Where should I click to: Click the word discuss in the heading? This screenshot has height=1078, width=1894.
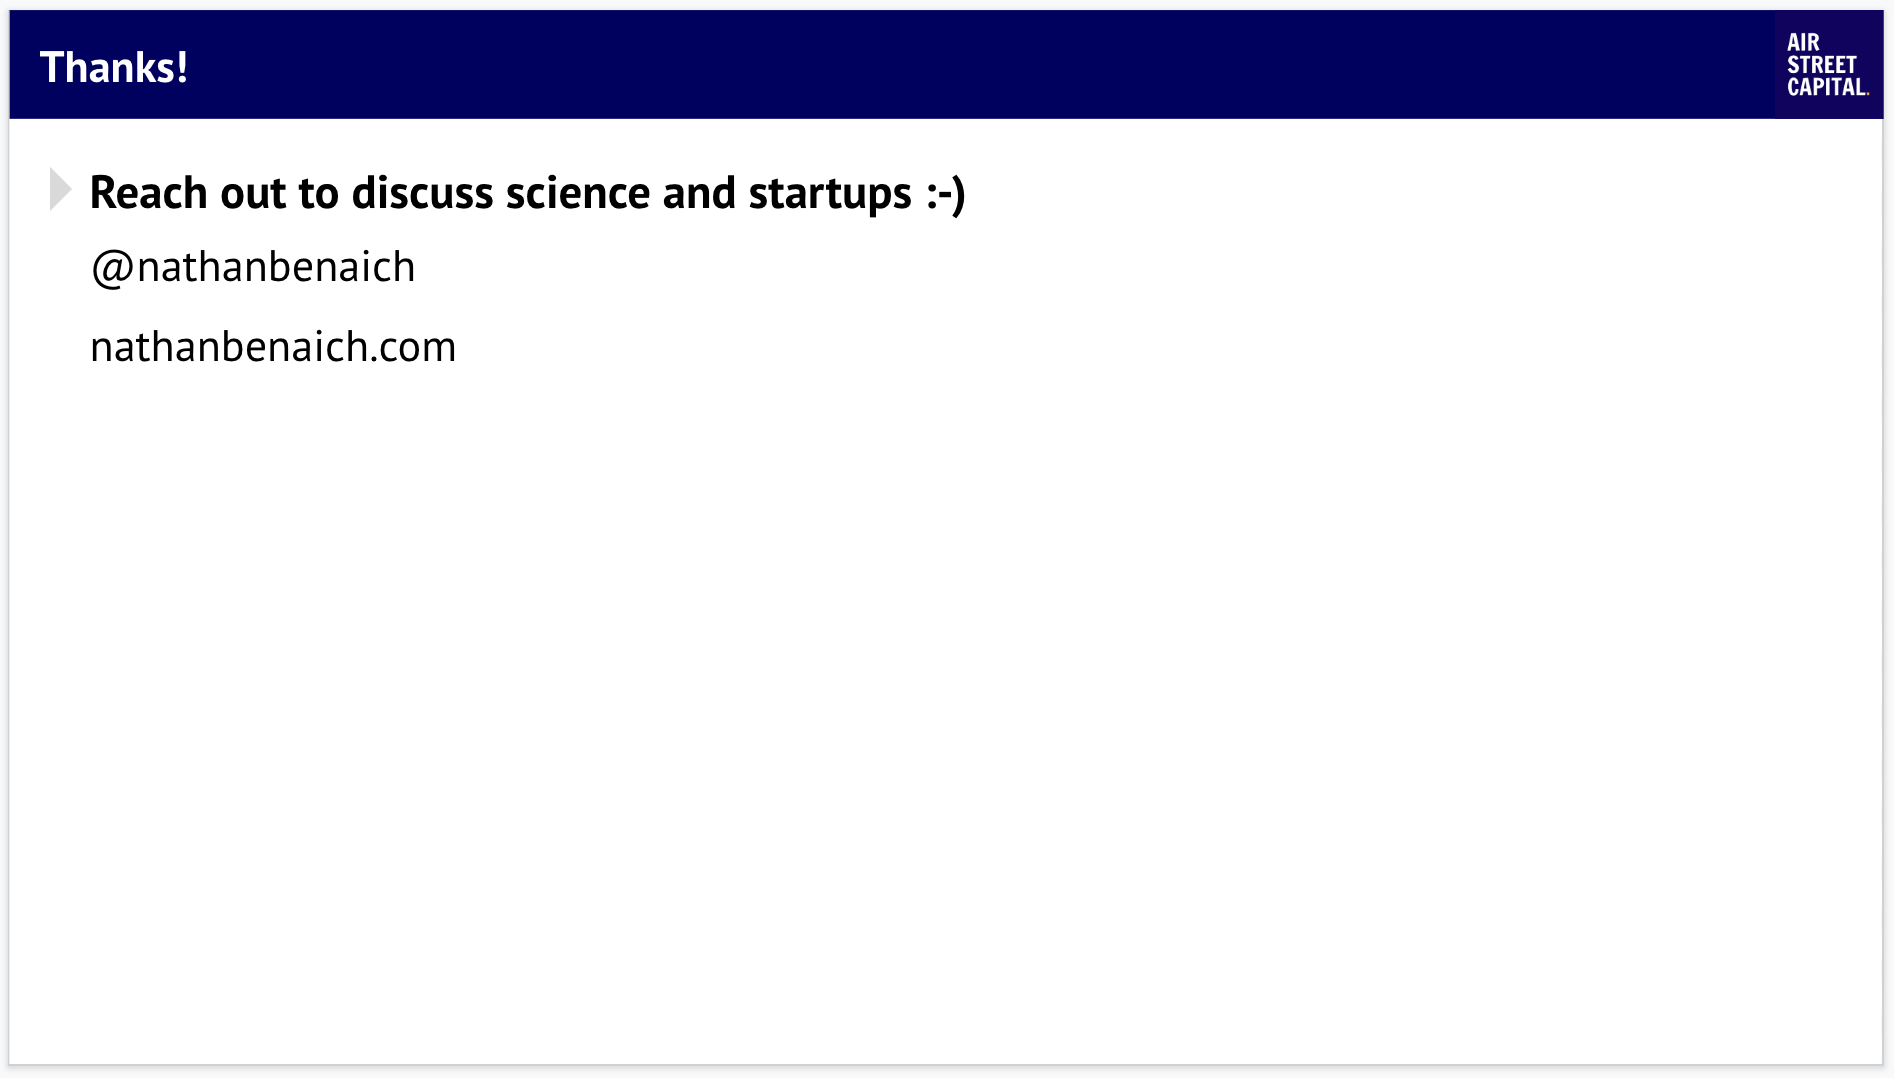click(423, 193)
